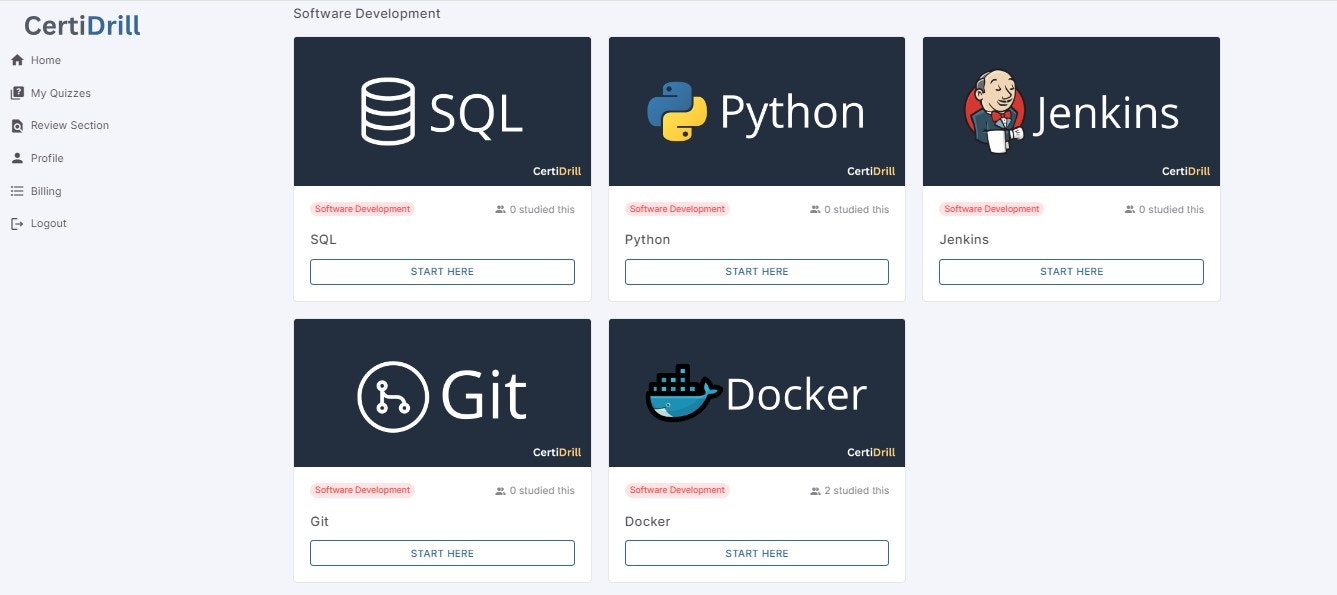Click the Profile person icon
This screenshot has width=1337, height=595.
tap(17, 158)
